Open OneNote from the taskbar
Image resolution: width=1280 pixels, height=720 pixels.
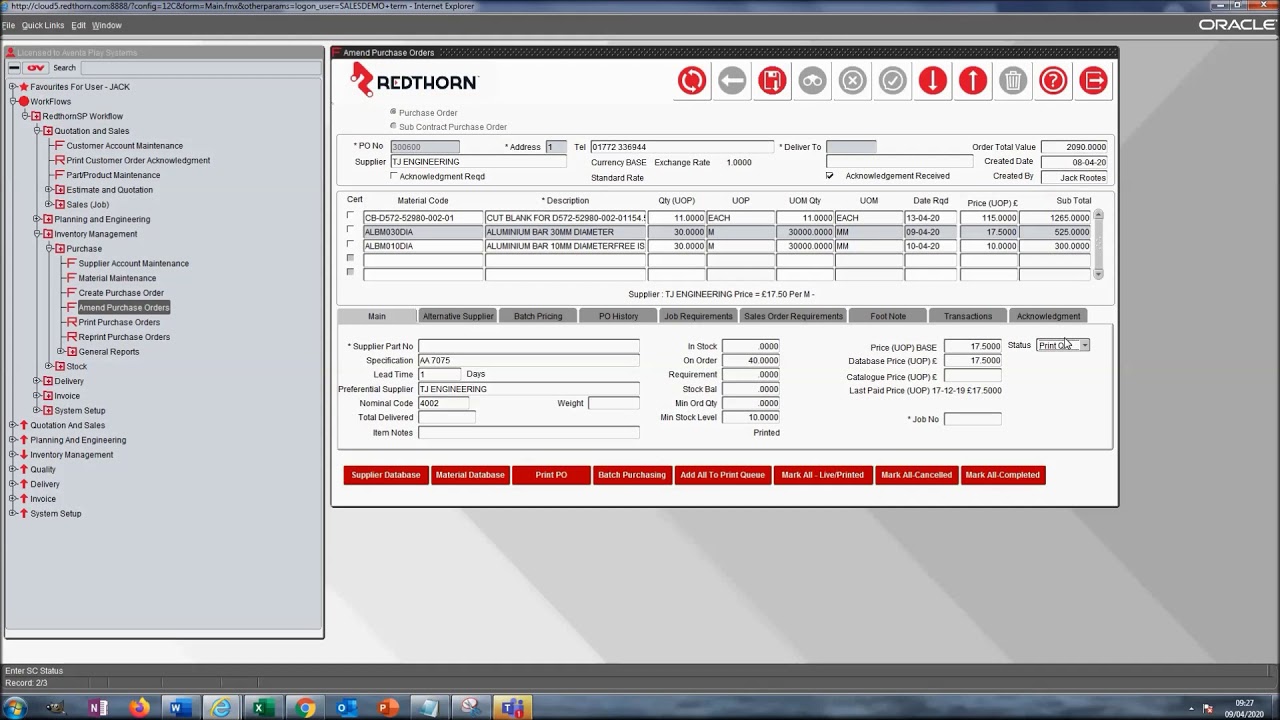point(97,708)
